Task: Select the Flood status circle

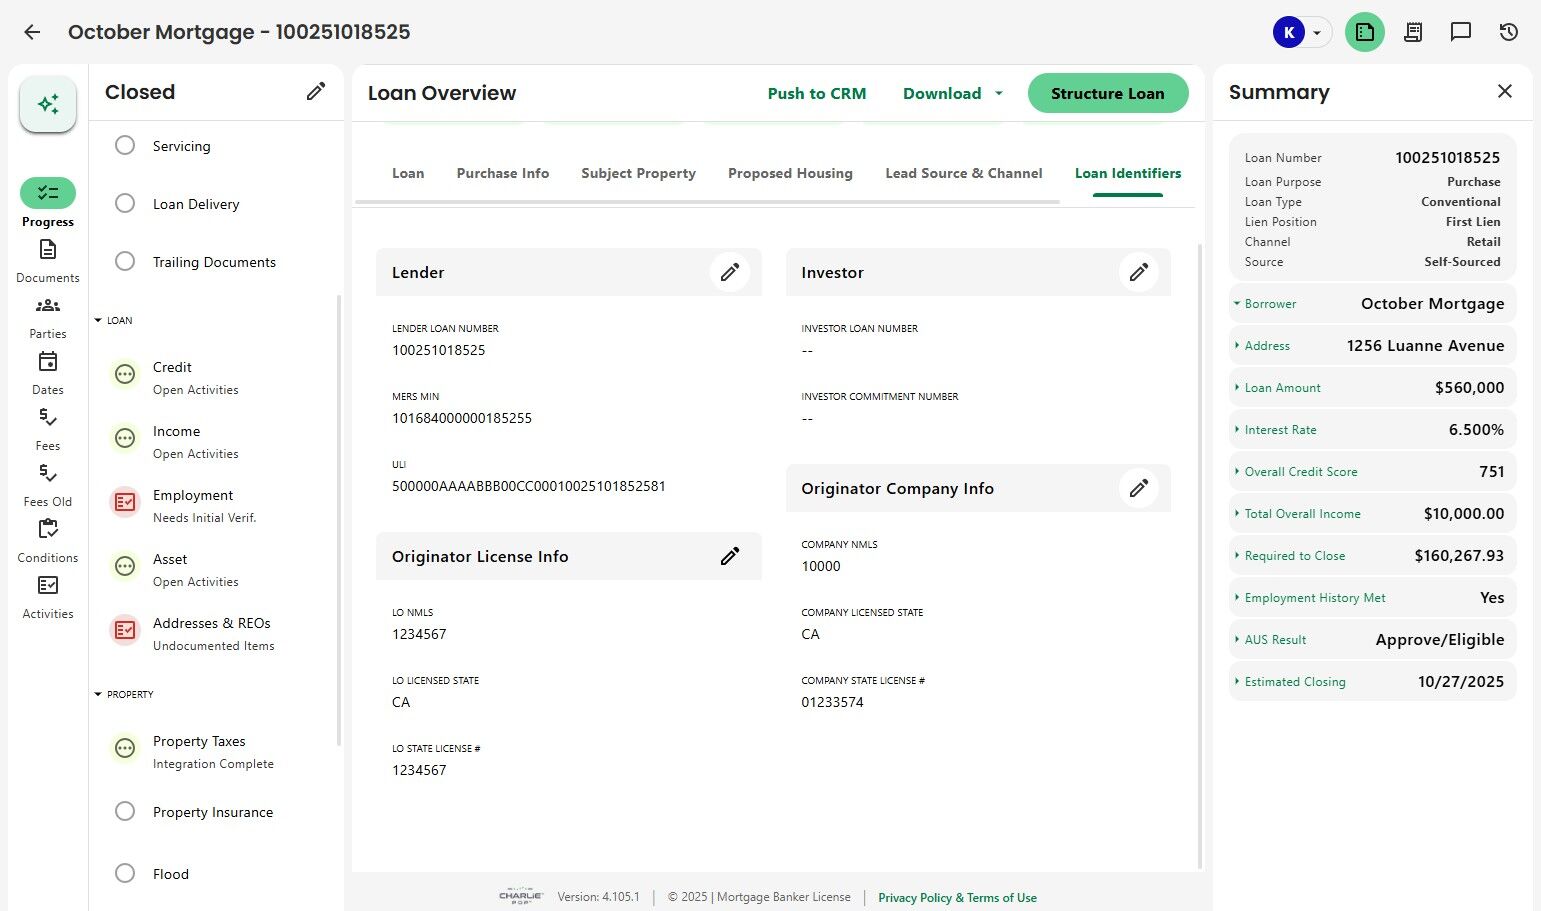Action: (x=125, y=874)
